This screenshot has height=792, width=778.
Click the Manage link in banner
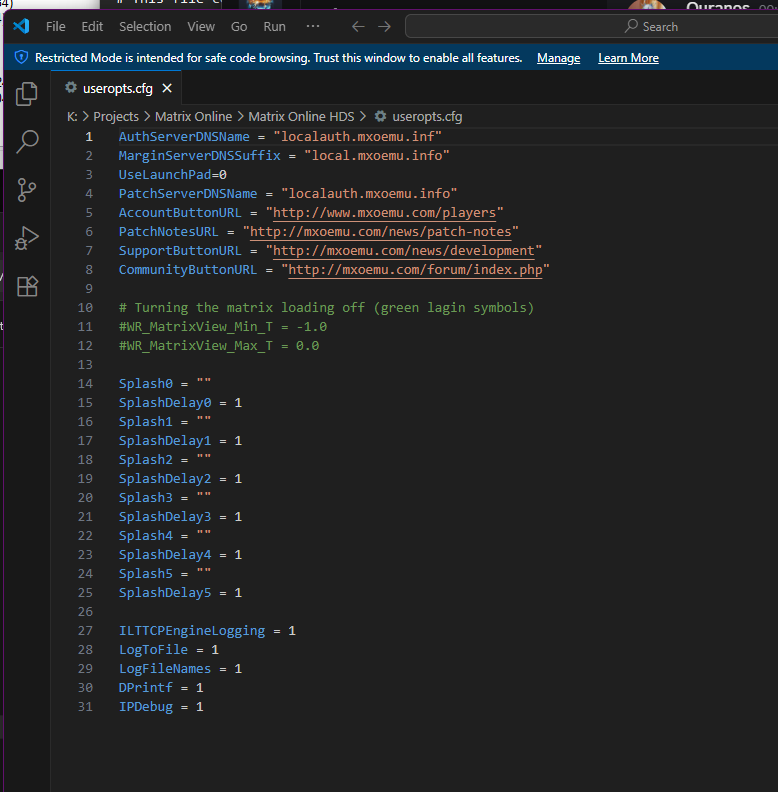558,58
